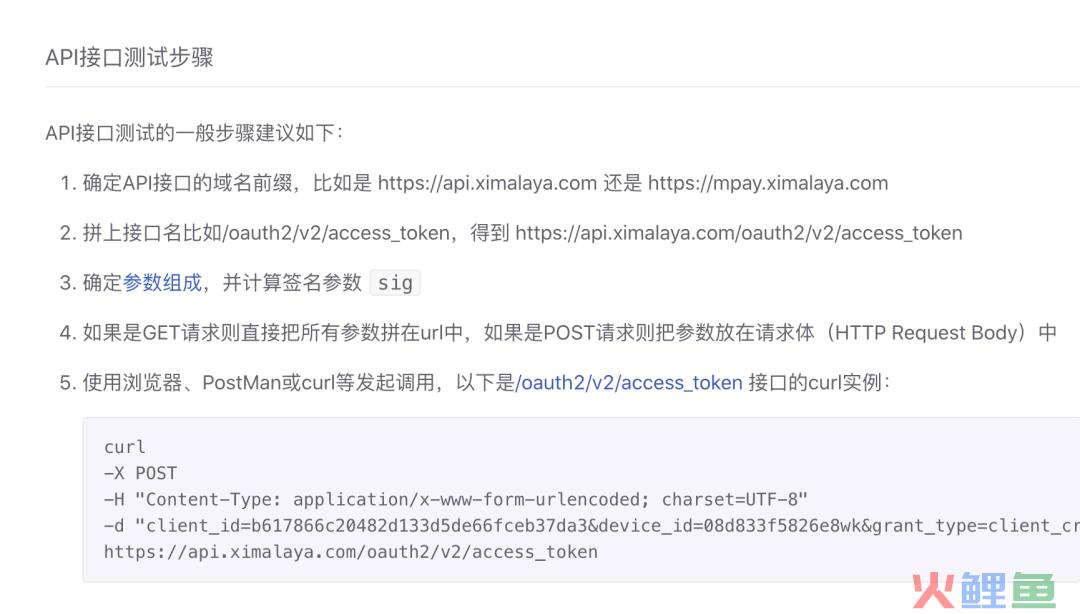This screenshot has height=614, width=1080.
Task: Click the Content-Type header line
Action: (455, 499)
